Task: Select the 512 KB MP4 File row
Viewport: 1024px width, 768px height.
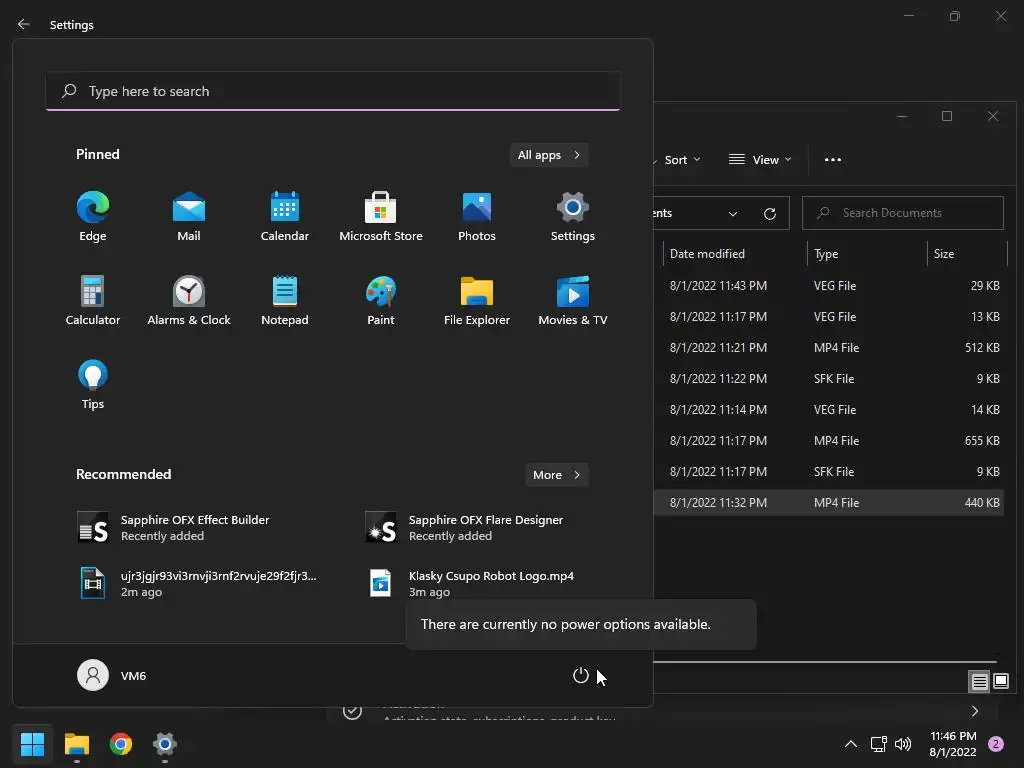Action: [x=828, y=347]
